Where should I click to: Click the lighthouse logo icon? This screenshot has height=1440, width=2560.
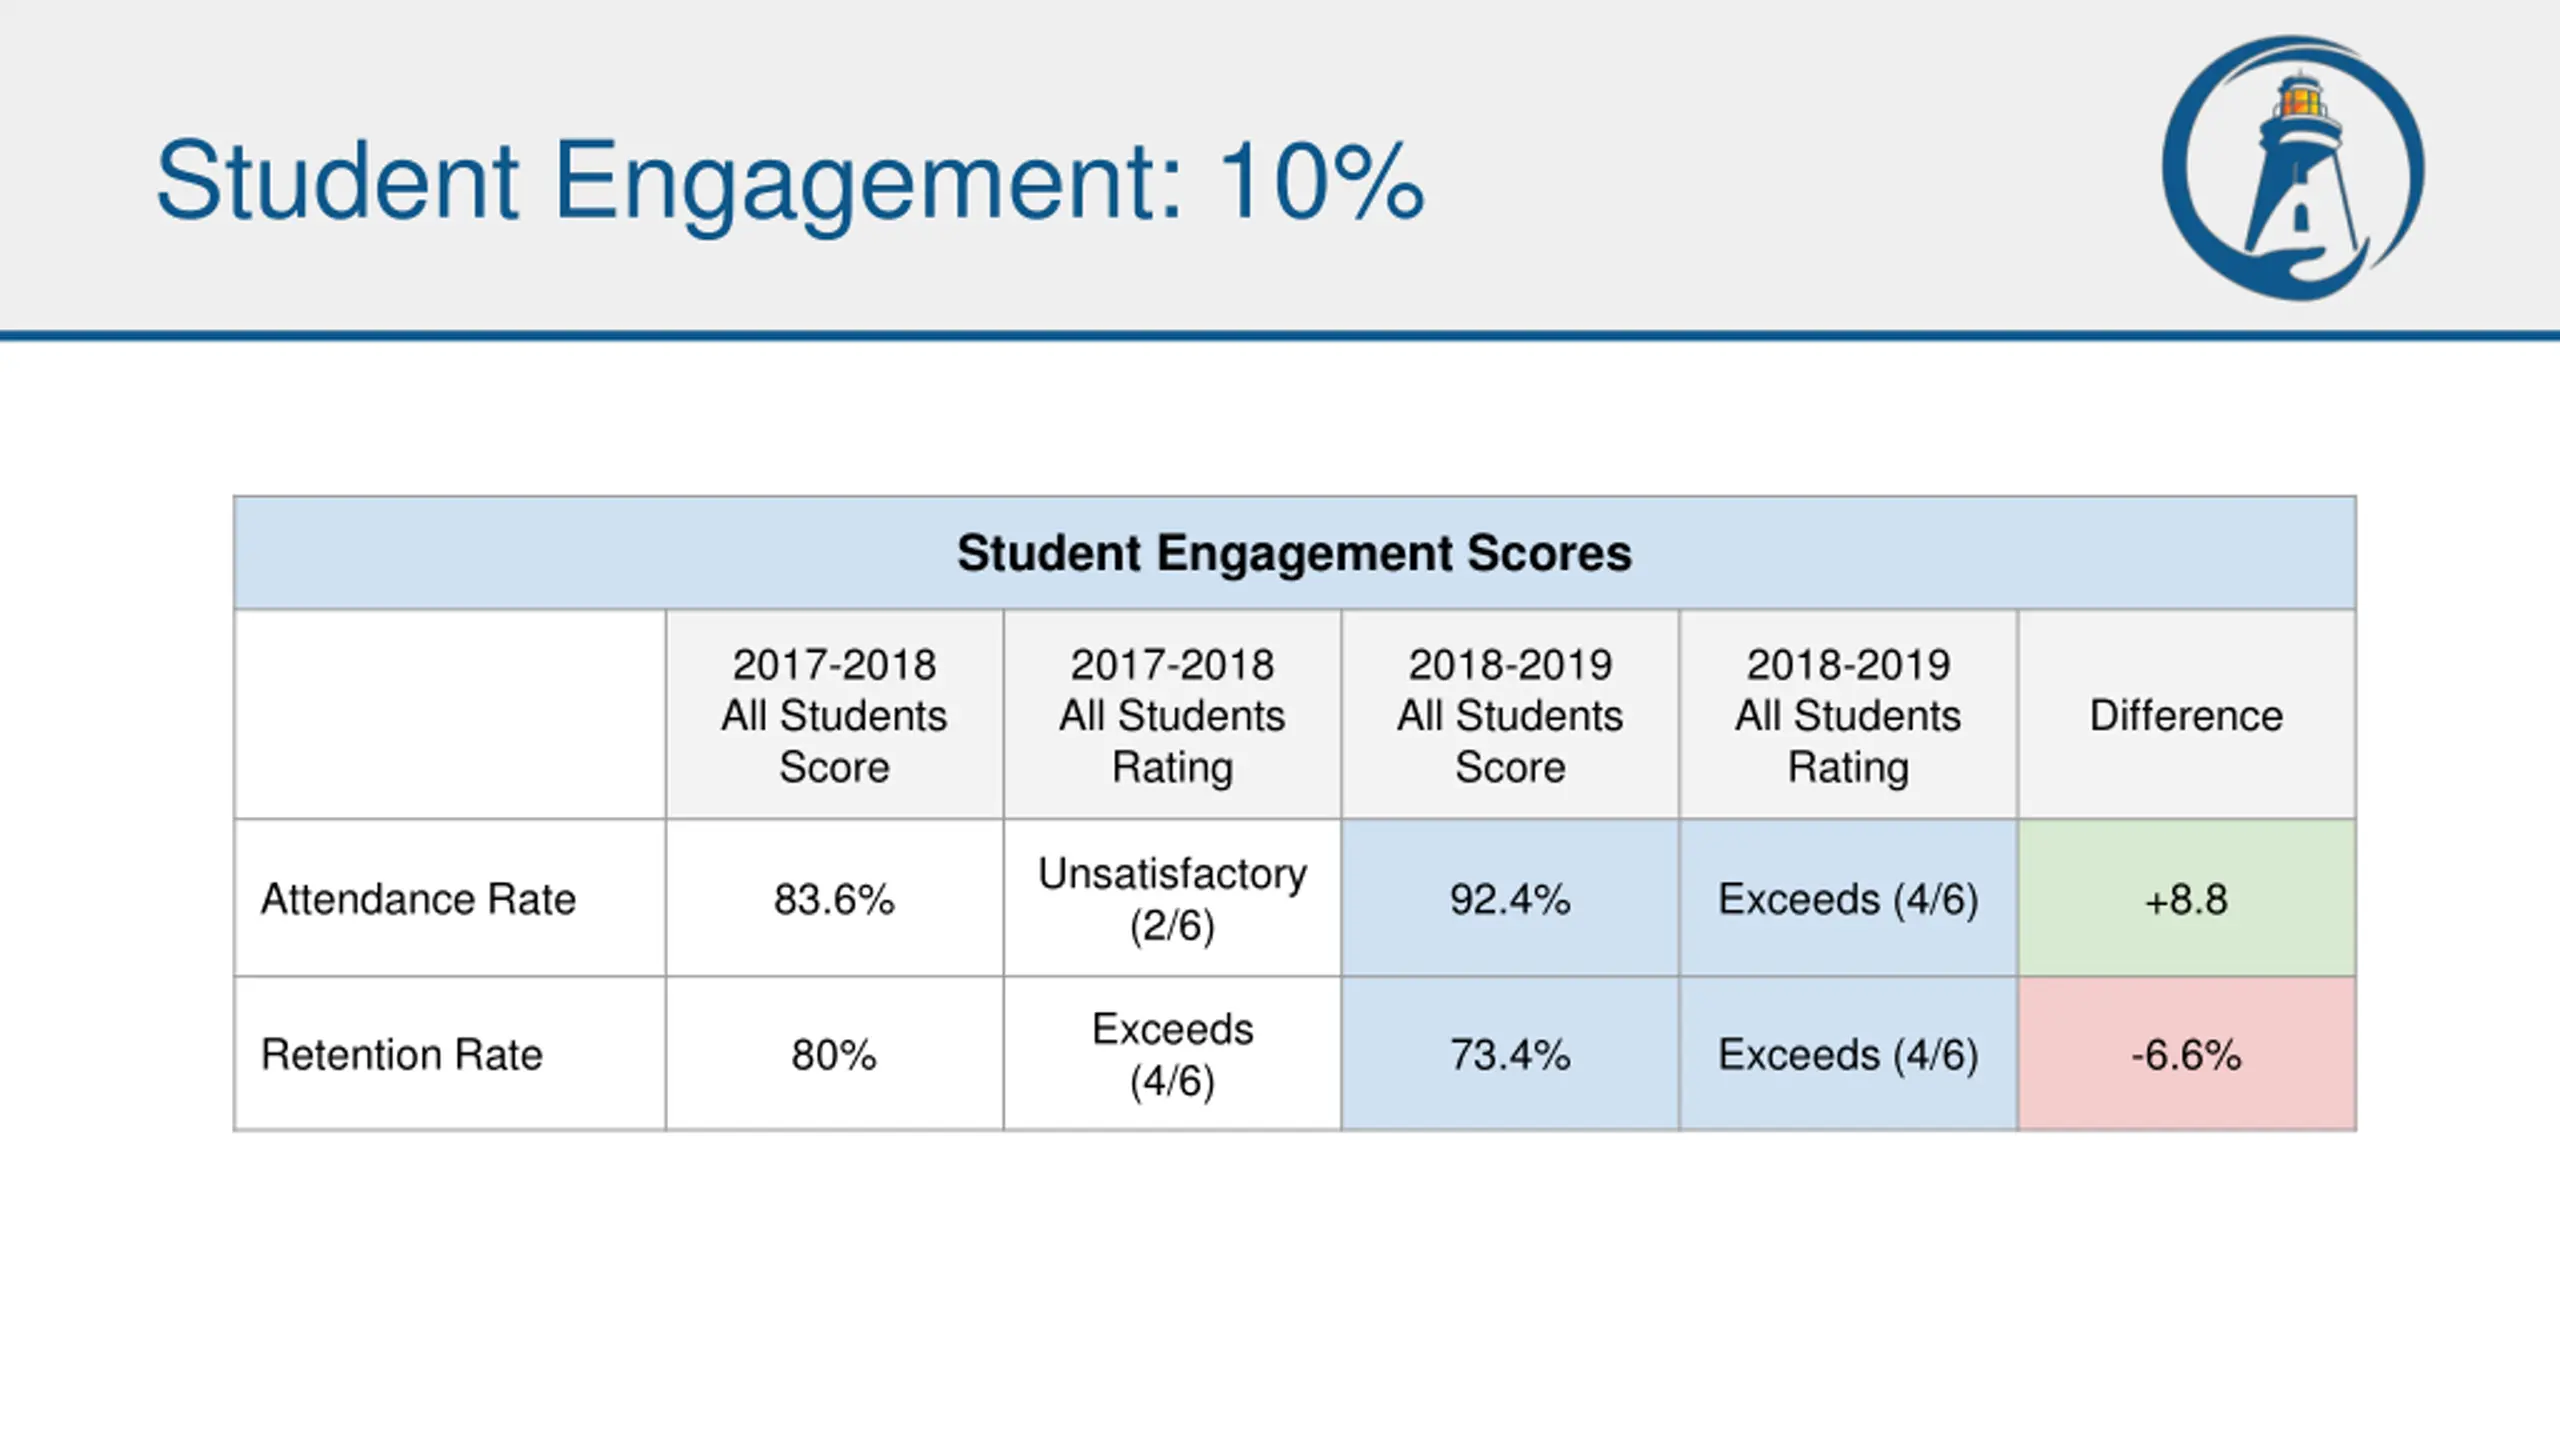(2292, 168)
